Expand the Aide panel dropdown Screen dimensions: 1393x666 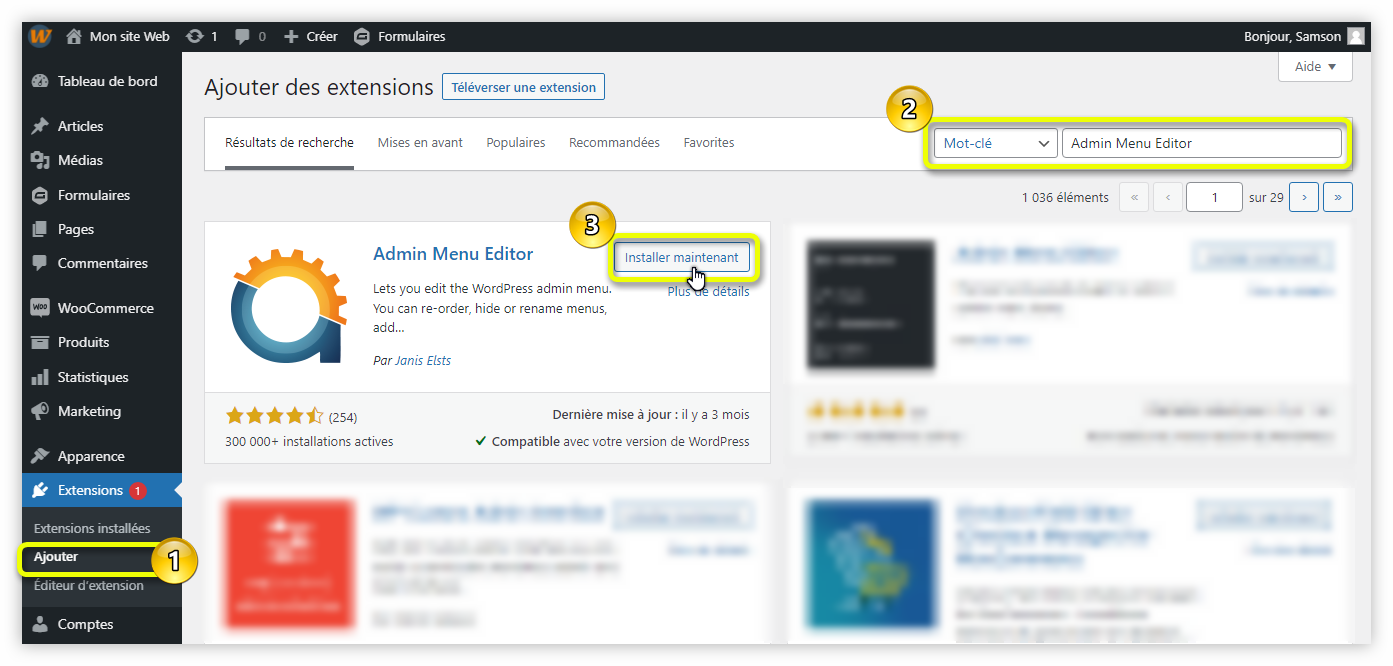click(x=1314, y=66)
